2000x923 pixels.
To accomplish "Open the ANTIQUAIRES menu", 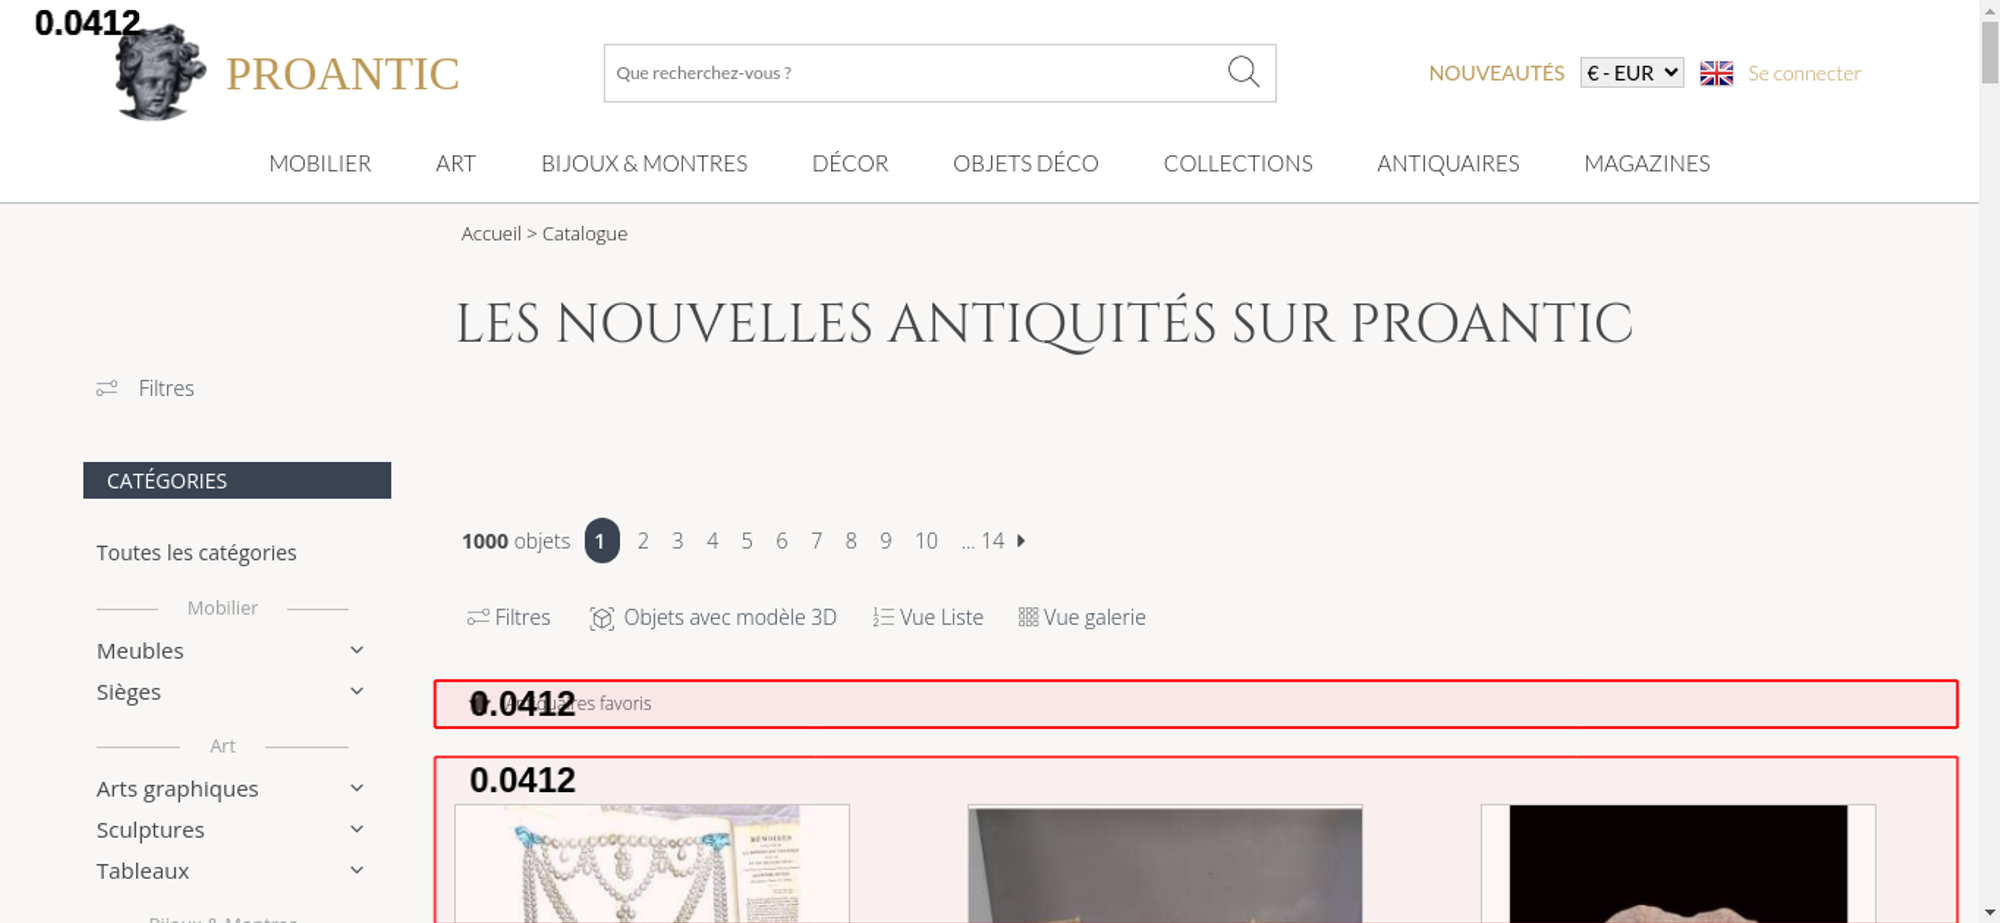I will [x=1448, y=163].
